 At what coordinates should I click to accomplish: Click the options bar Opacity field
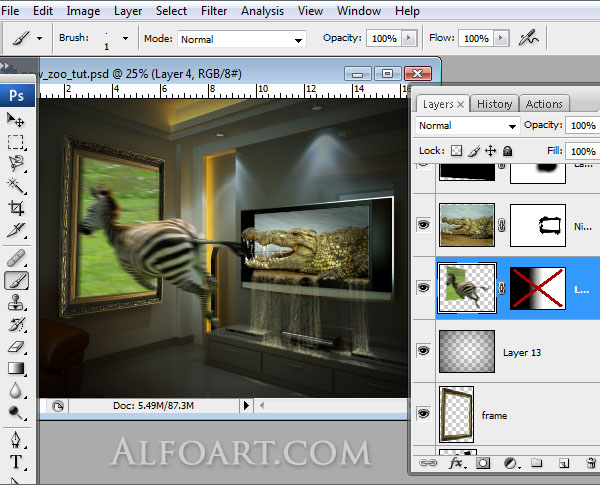click(384, 38)
